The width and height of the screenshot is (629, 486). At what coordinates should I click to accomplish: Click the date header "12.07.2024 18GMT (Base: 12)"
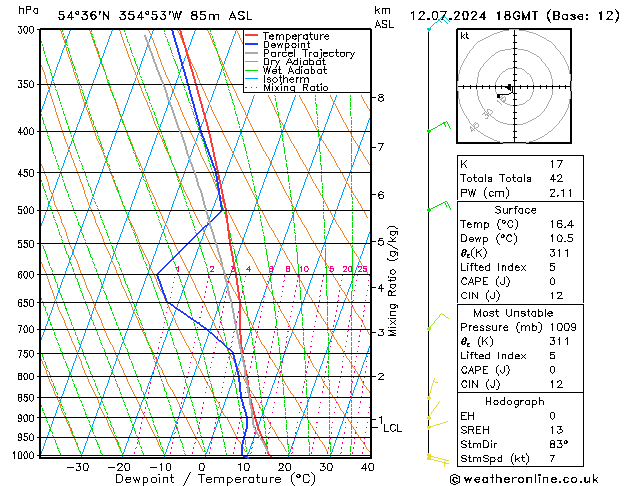(x=514, y=16)
